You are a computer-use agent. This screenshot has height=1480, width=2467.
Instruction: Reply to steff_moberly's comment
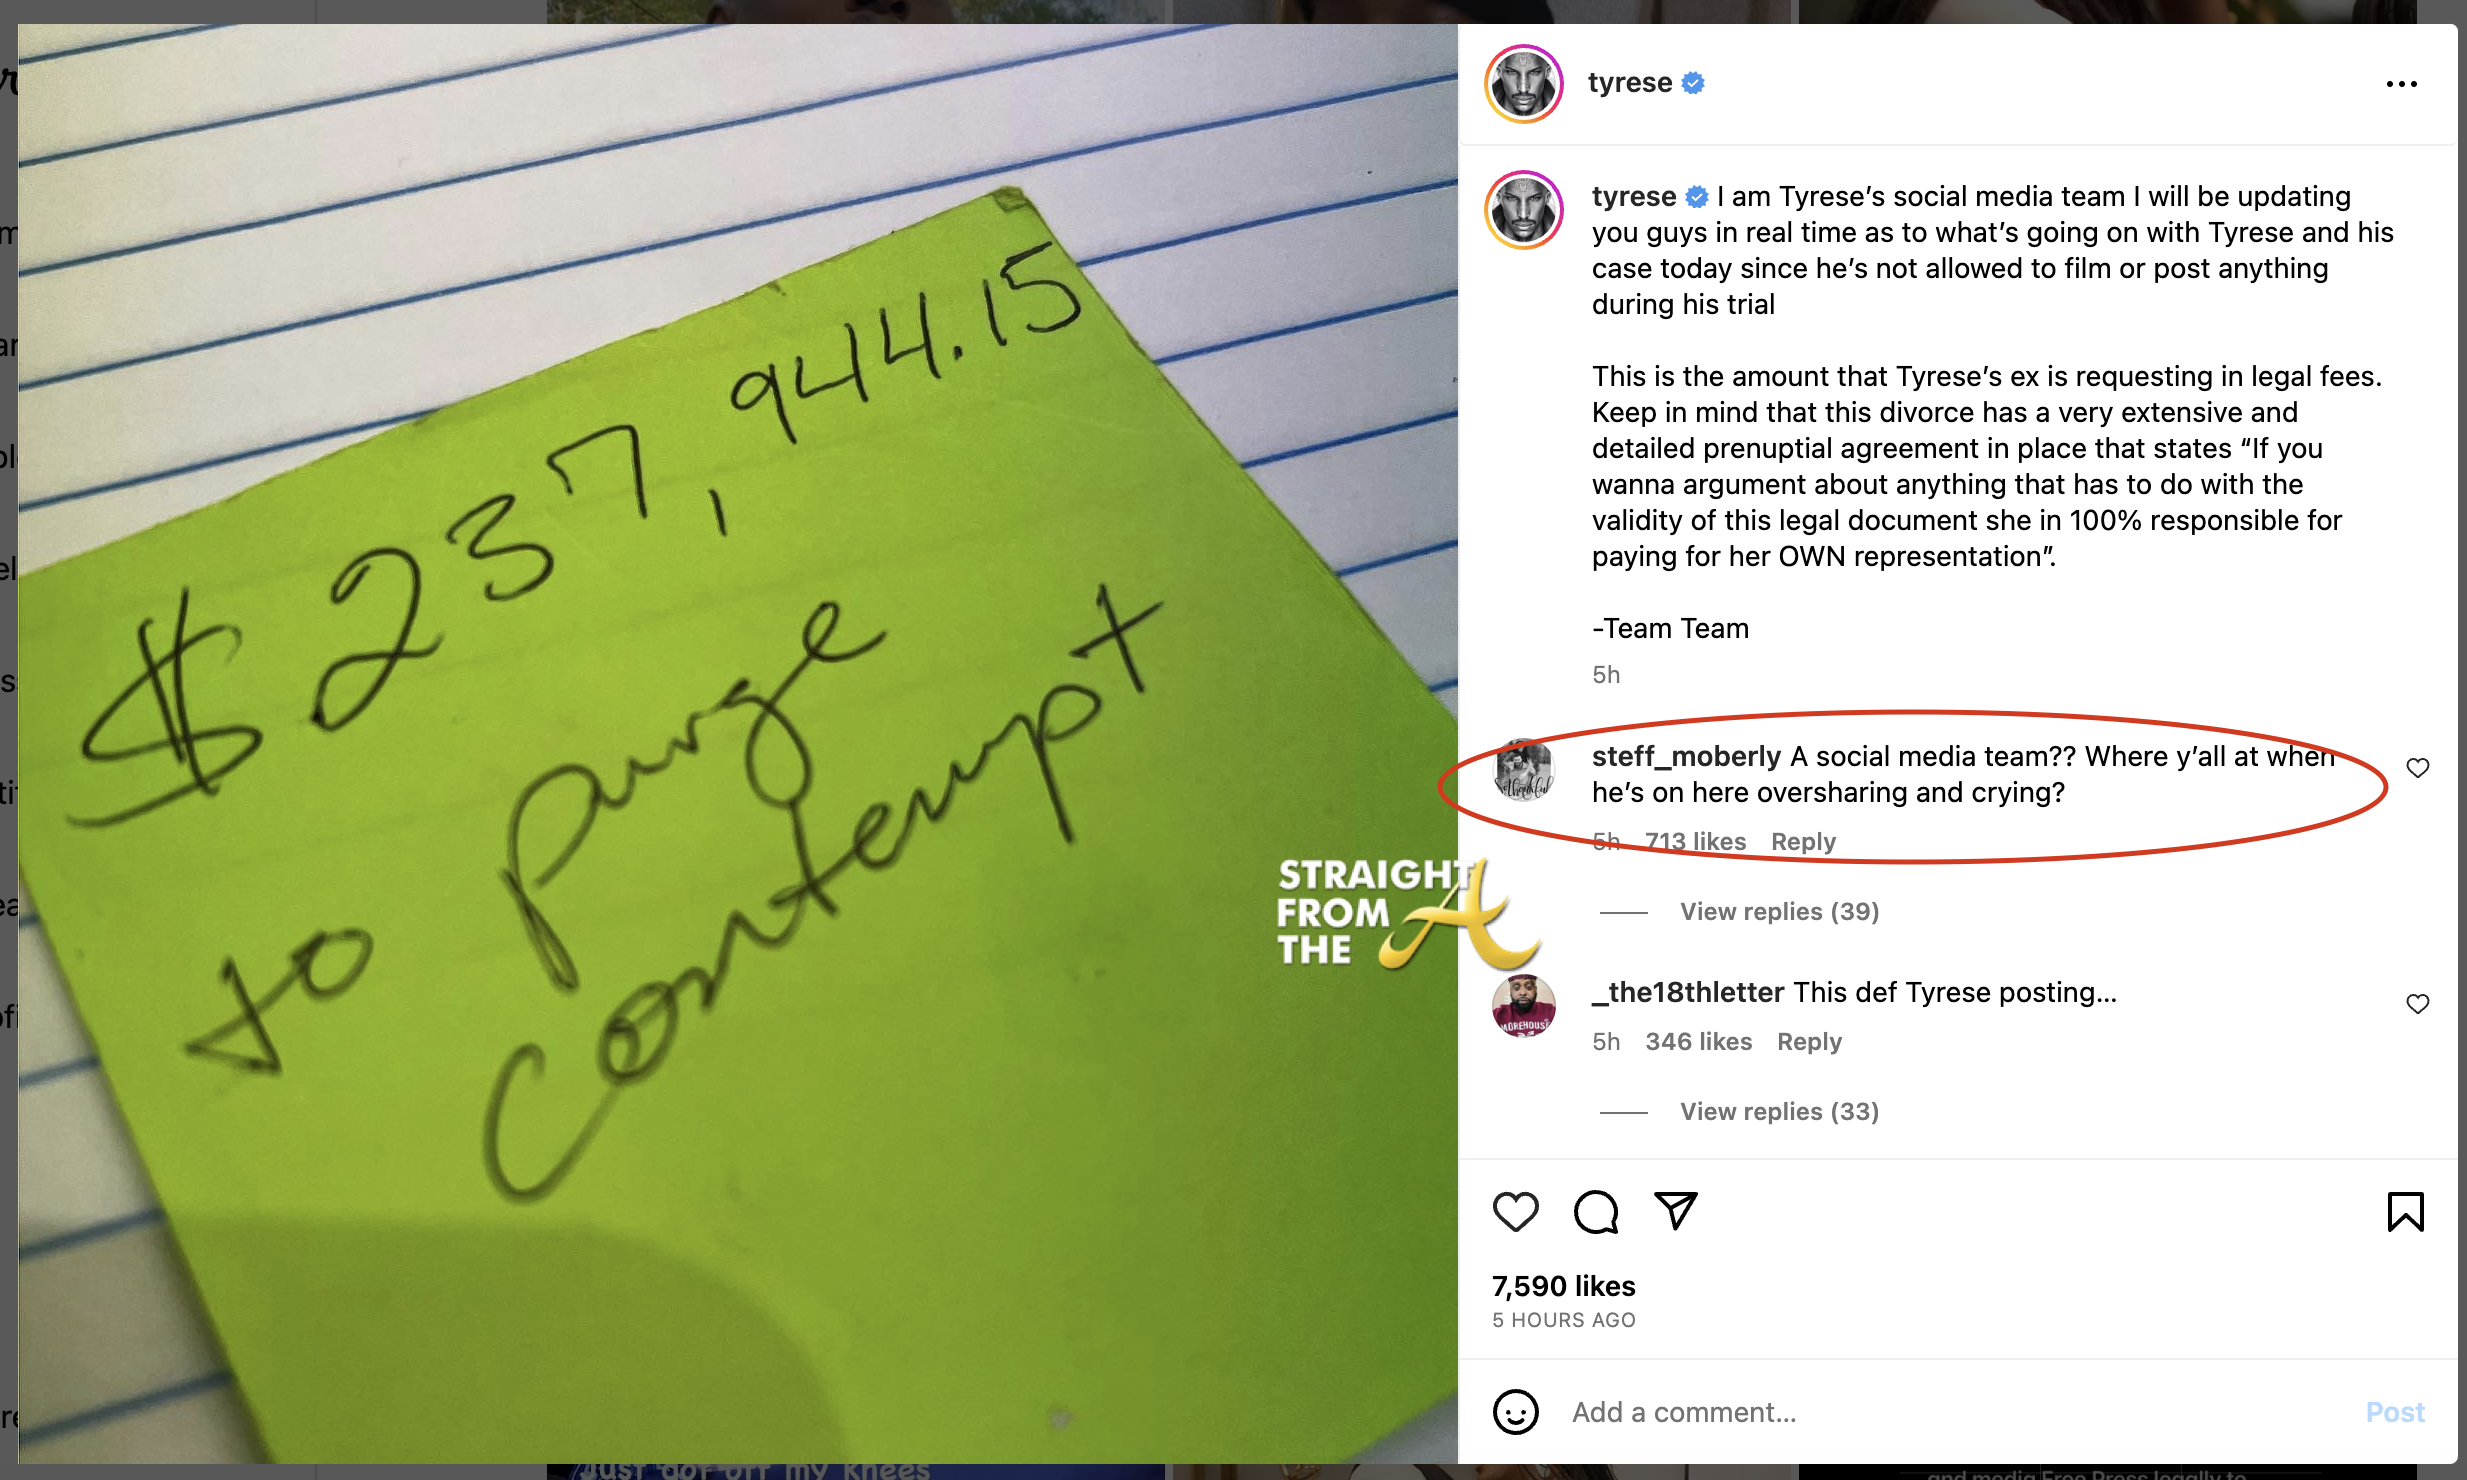(1803, 841)
